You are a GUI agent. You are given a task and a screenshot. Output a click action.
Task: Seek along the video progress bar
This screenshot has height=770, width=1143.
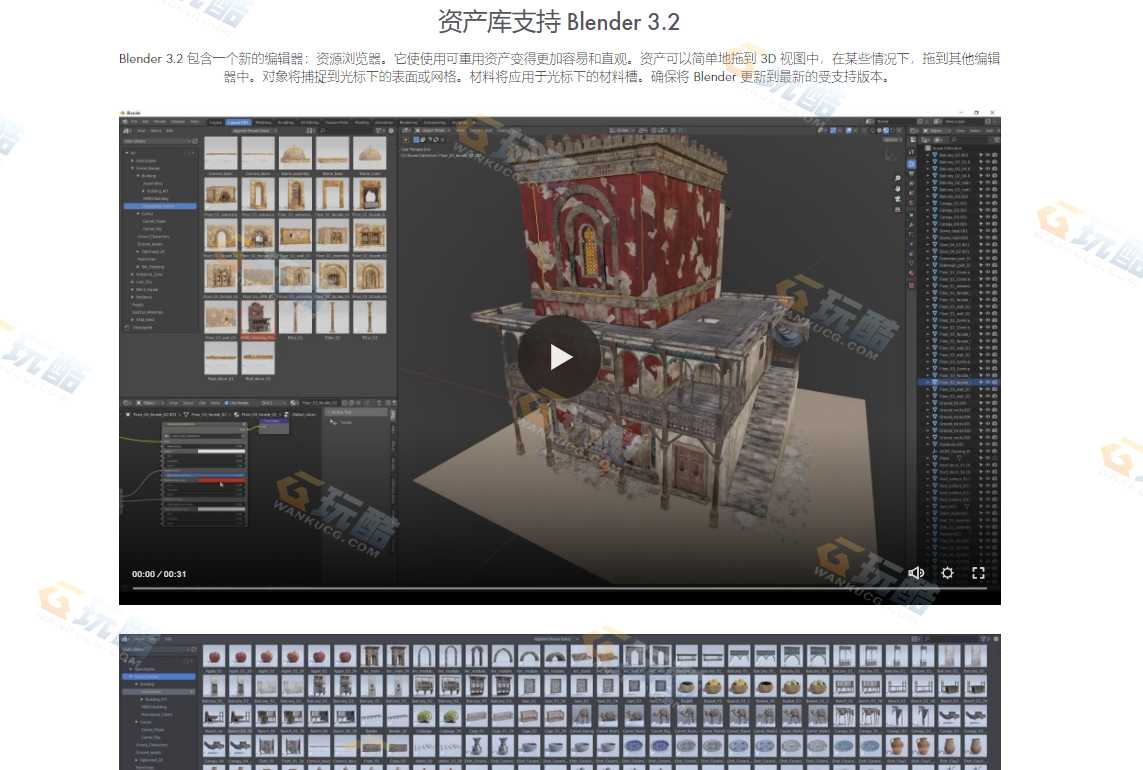click(x=559, y=588)
